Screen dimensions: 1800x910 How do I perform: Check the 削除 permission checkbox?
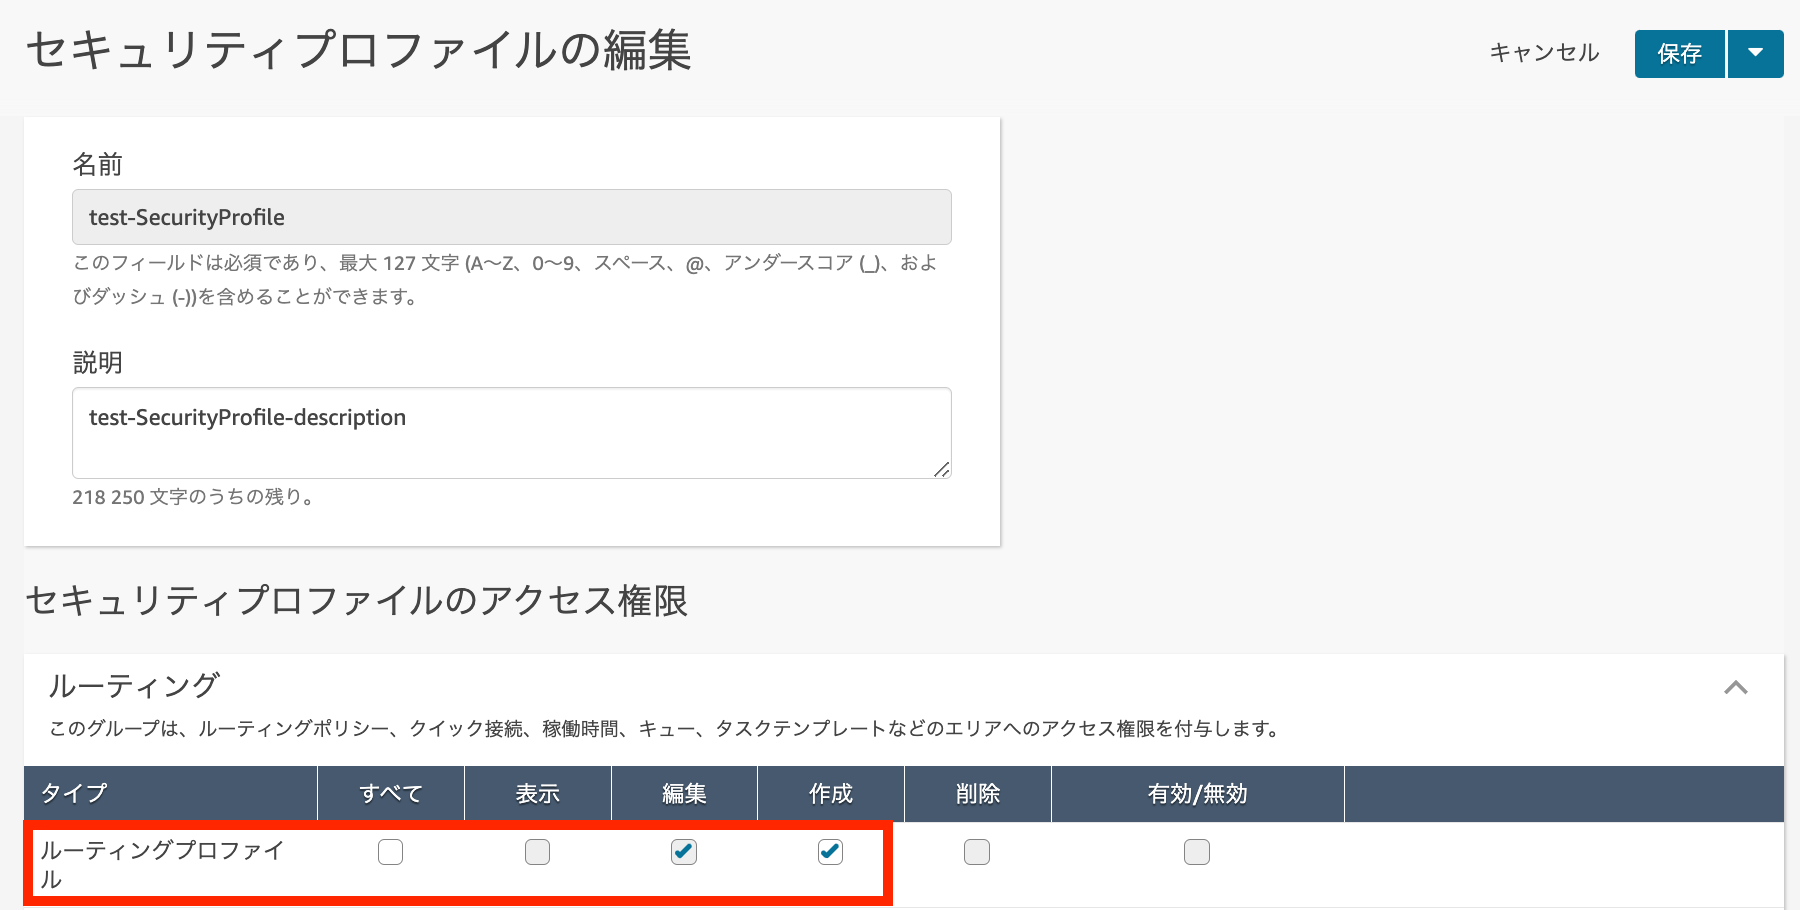pos(976,852)
